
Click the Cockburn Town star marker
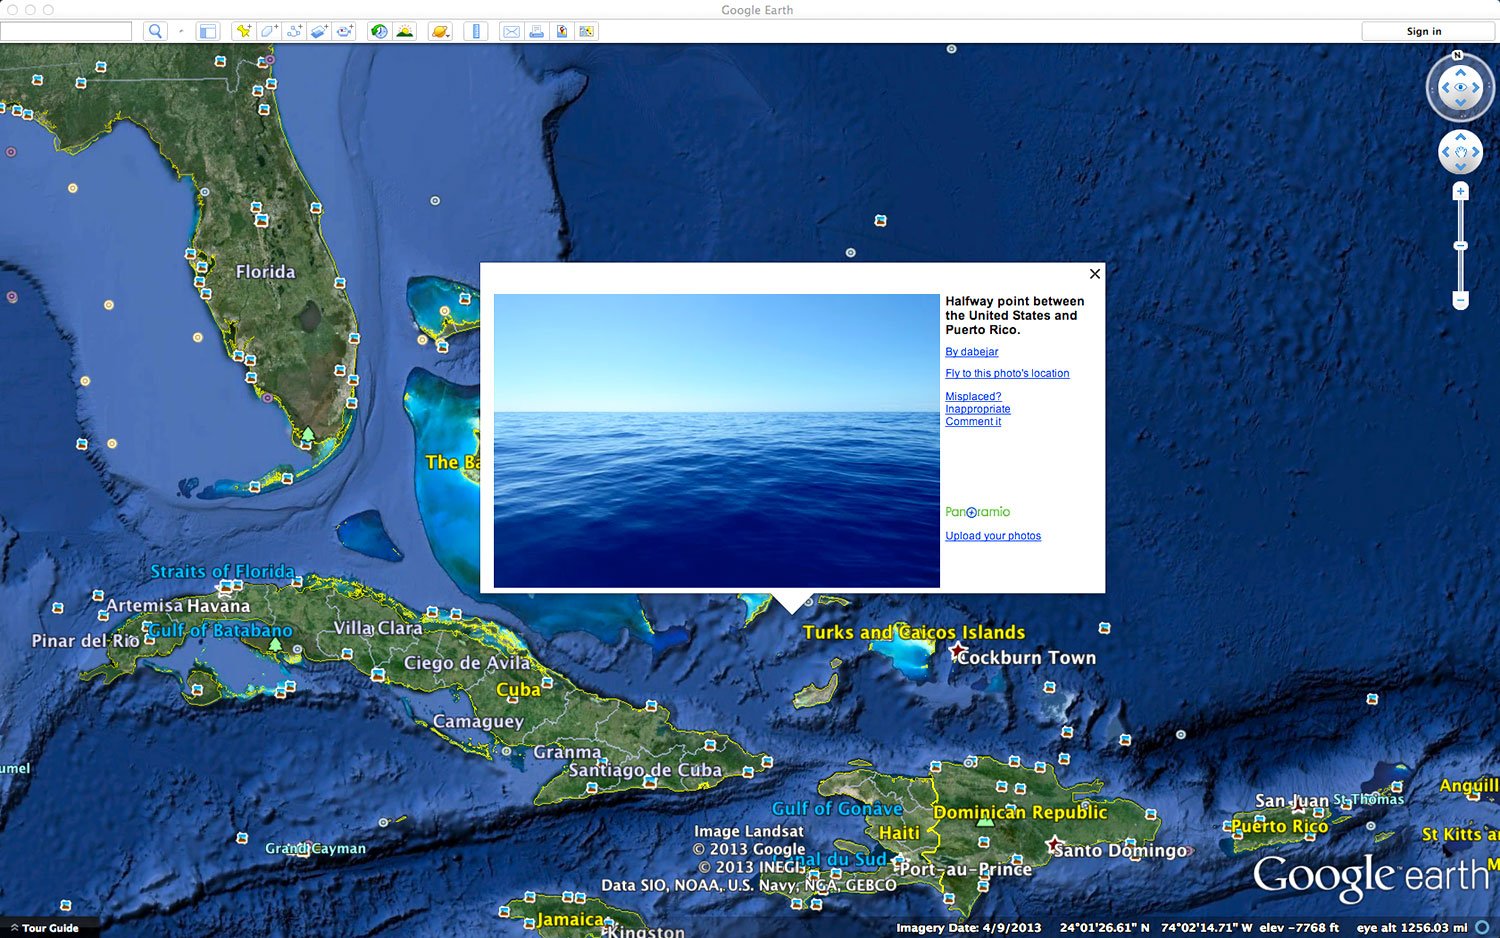(x=957, y=652)
